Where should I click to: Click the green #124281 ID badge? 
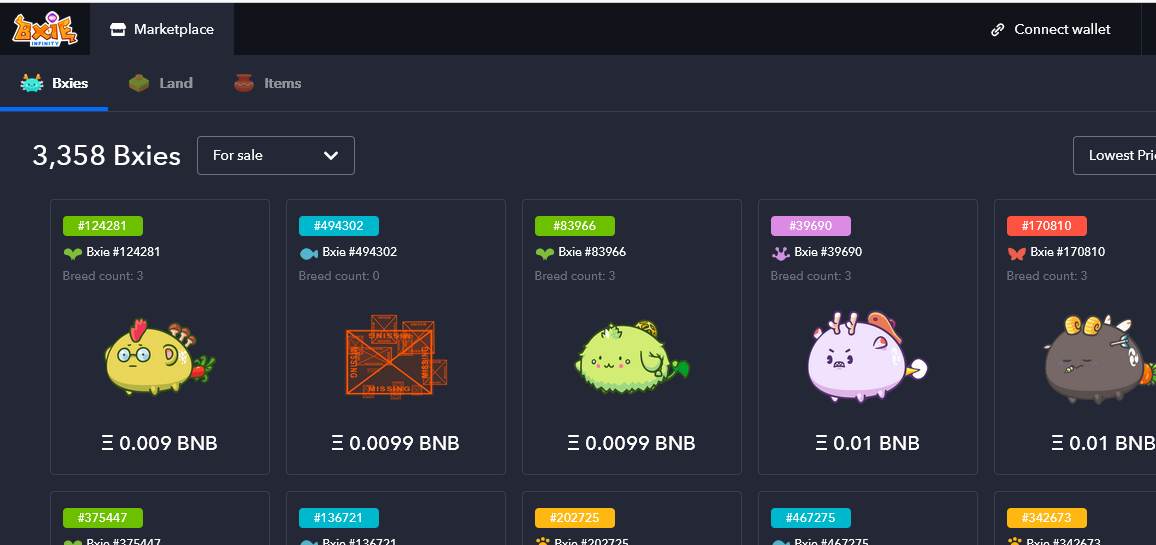pos(102,226)
